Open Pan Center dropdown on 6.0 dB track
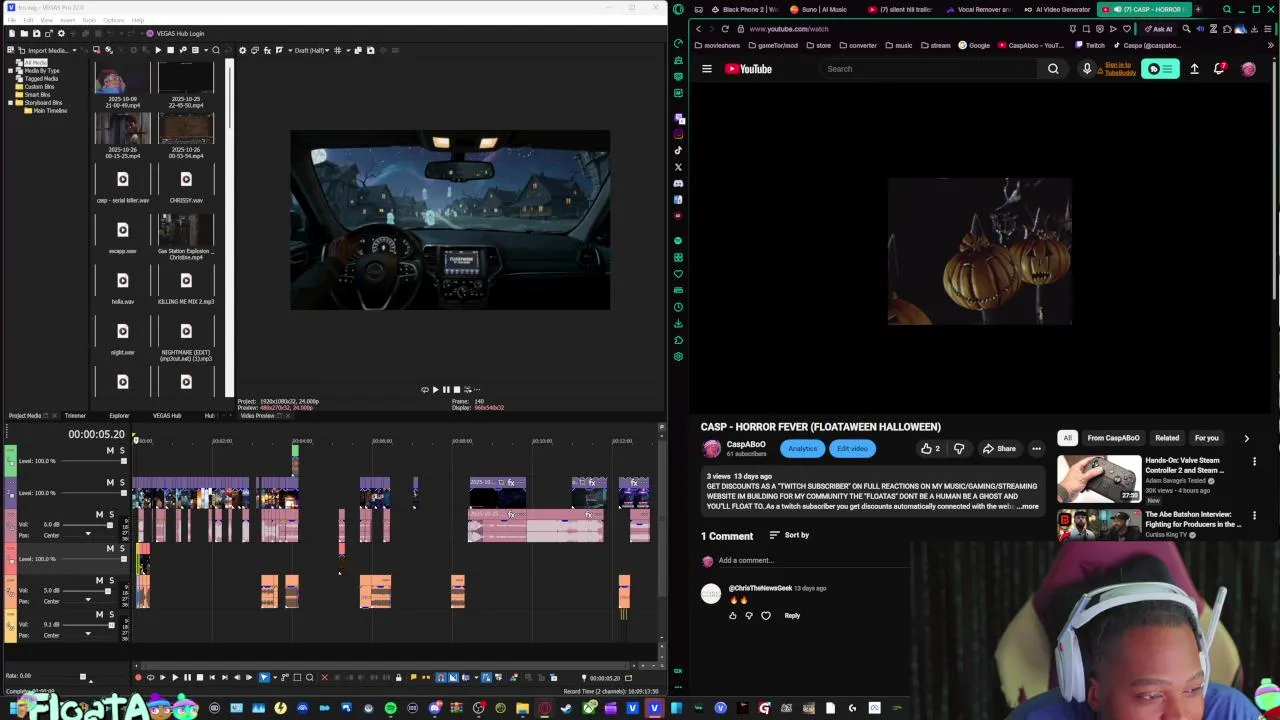Image resolution: width=1280 pixels, height=720 pixels. click(88, 534)
